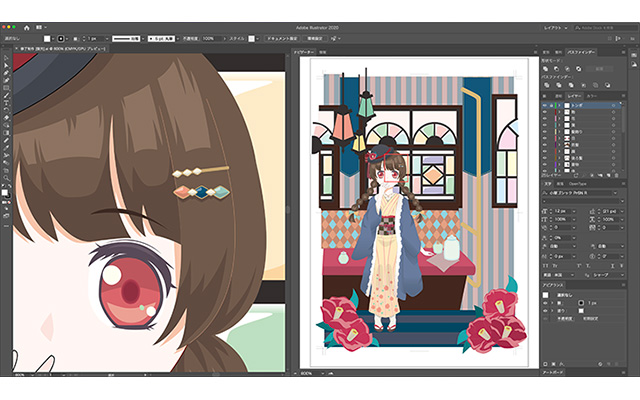Screen dimensions: 640x400
Task: Toggle stroke row visibility in Appearance panel
Action: coord(545,303)
